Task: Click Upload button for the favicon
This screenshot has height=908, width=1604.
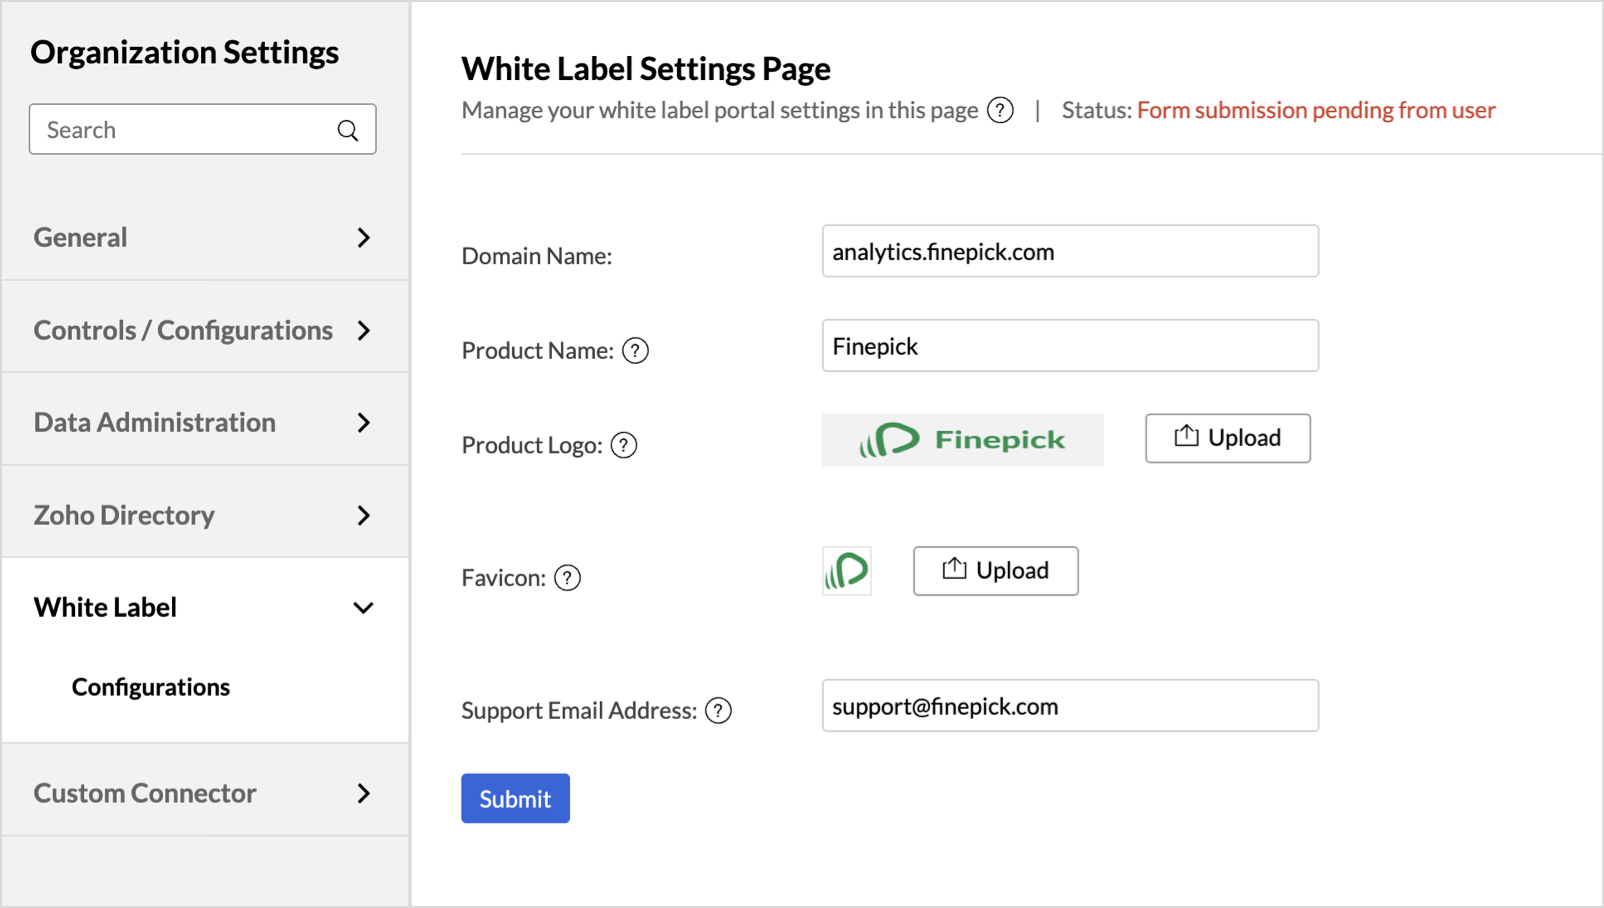Action: click(x=995, y=571)
